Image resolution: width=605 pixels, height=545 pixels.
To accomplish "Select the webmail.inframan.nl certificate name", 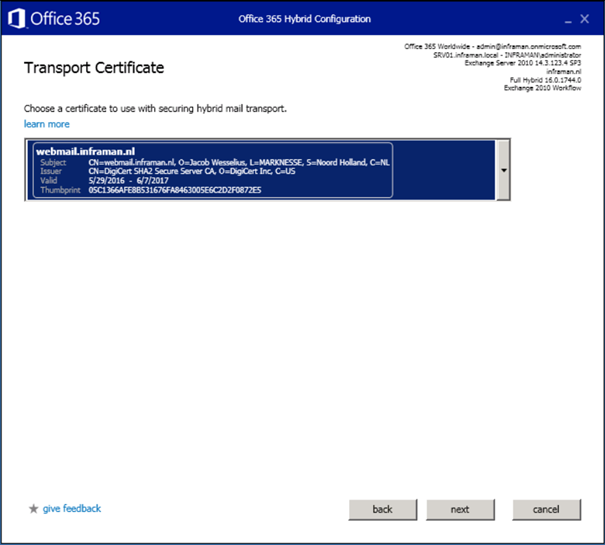I will click(85, 151).
